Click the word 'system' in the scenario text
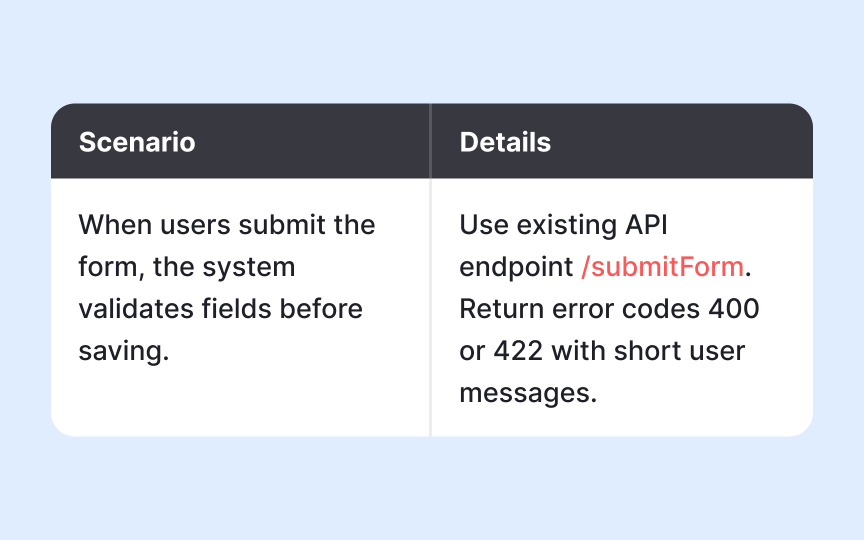The image size is (864, 540). (x=251, y=267)
